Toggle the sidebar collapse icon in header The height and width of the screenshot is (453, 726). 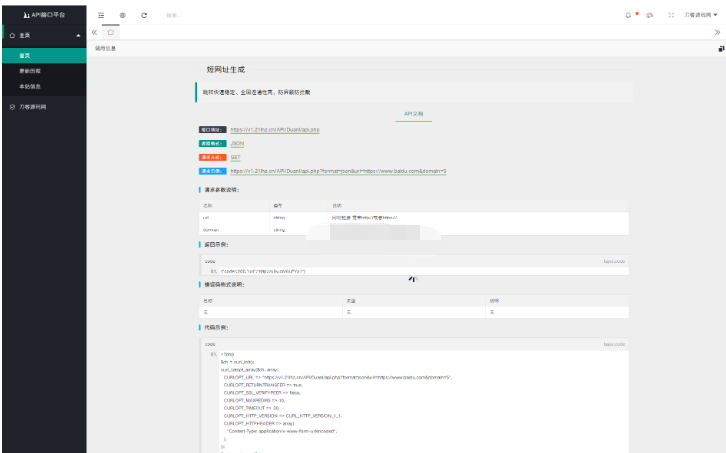tap(101, 15)
